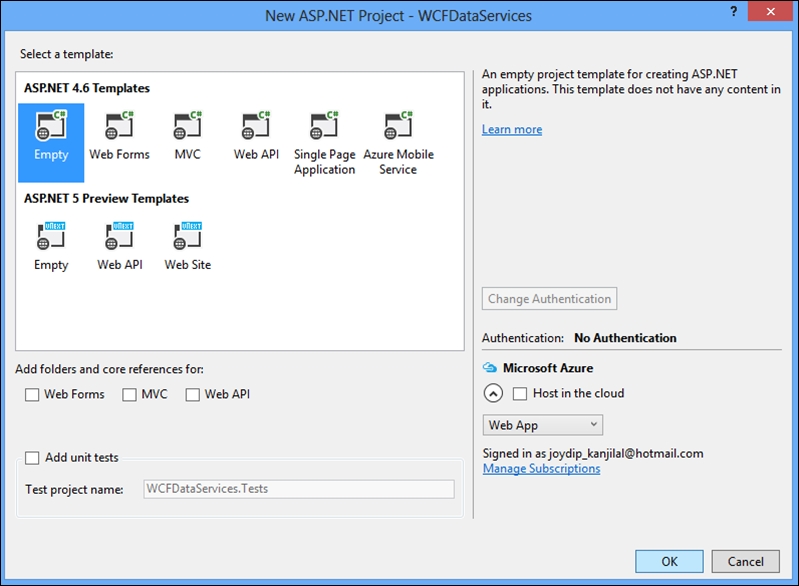Select the ASP.NET 5 Preview Web API template
Viewport: 799px width, 586px height.
[x=120, y=247]
